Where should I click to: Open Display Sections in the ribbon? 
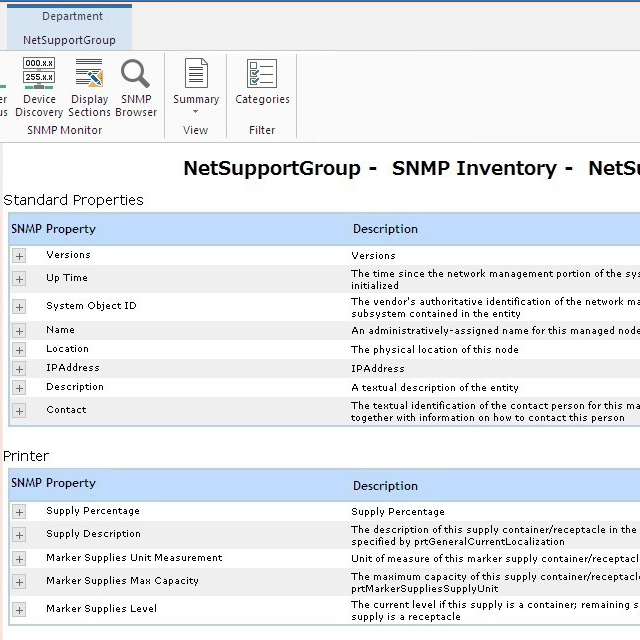point(89,87)
